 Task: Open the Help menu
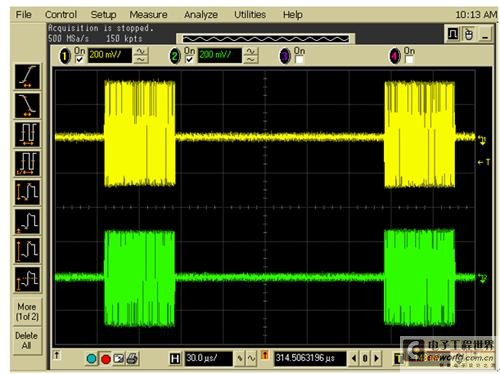pos(293,15)
